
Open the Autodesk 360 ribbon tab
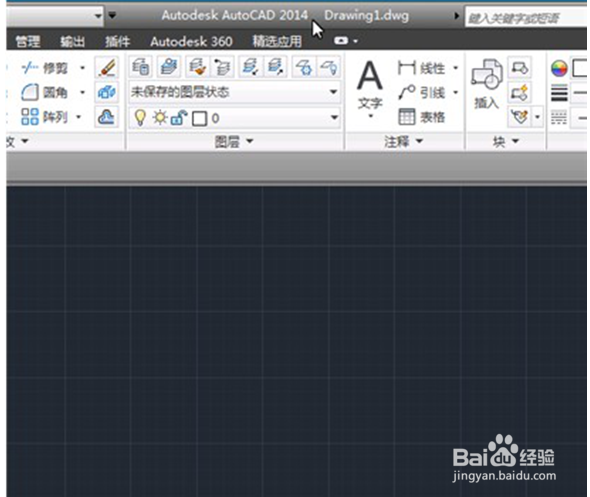pos(191,41)
